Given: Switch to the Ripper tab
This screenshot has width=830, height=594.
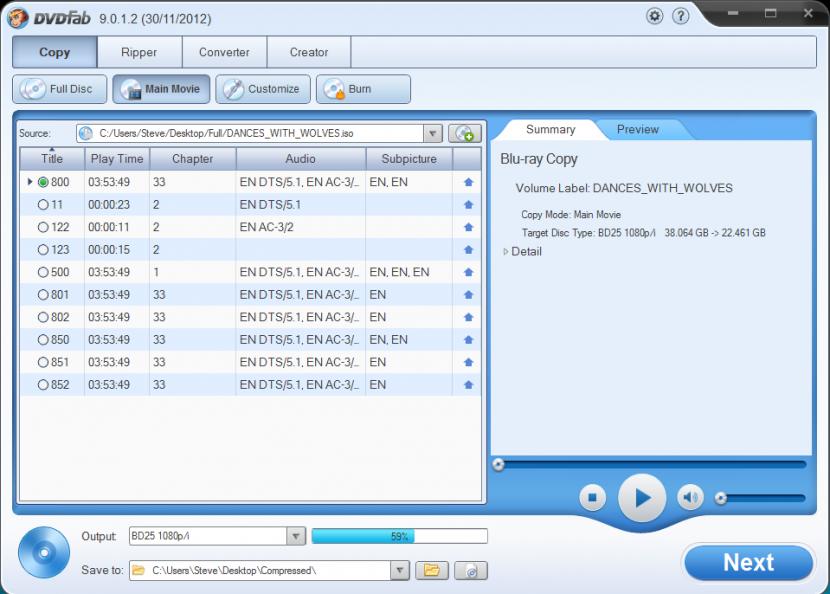Looking at the screenshot, I should pyautogui.click(x=139, y=52).
